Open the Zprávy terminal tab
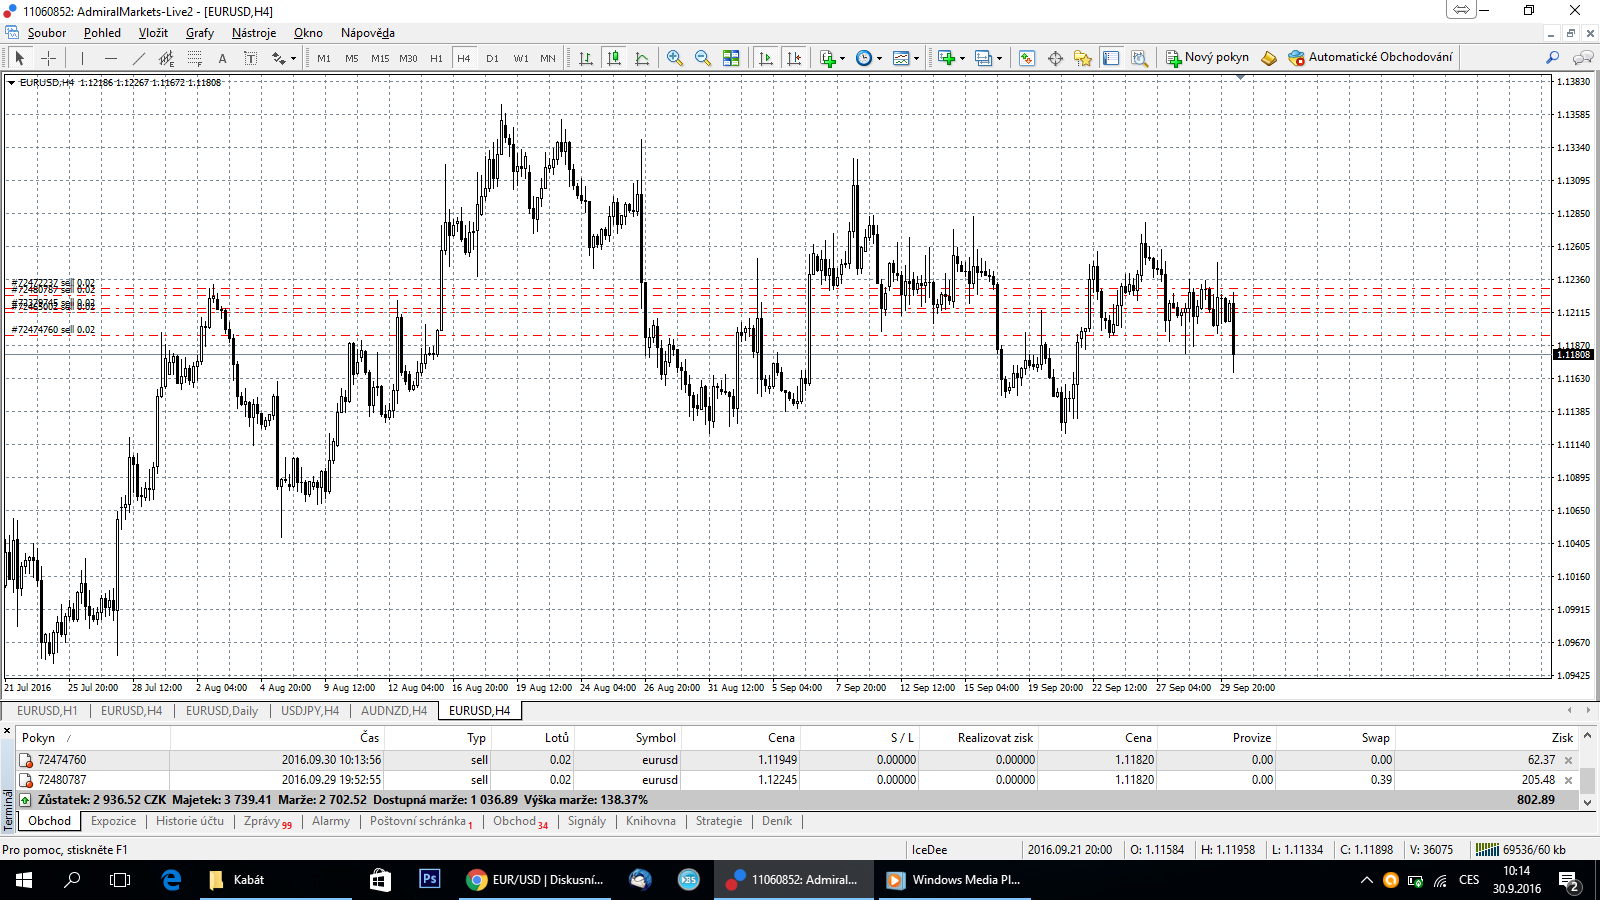Image resolution: width=1600 pixels, height=900 pixels. 267,821
